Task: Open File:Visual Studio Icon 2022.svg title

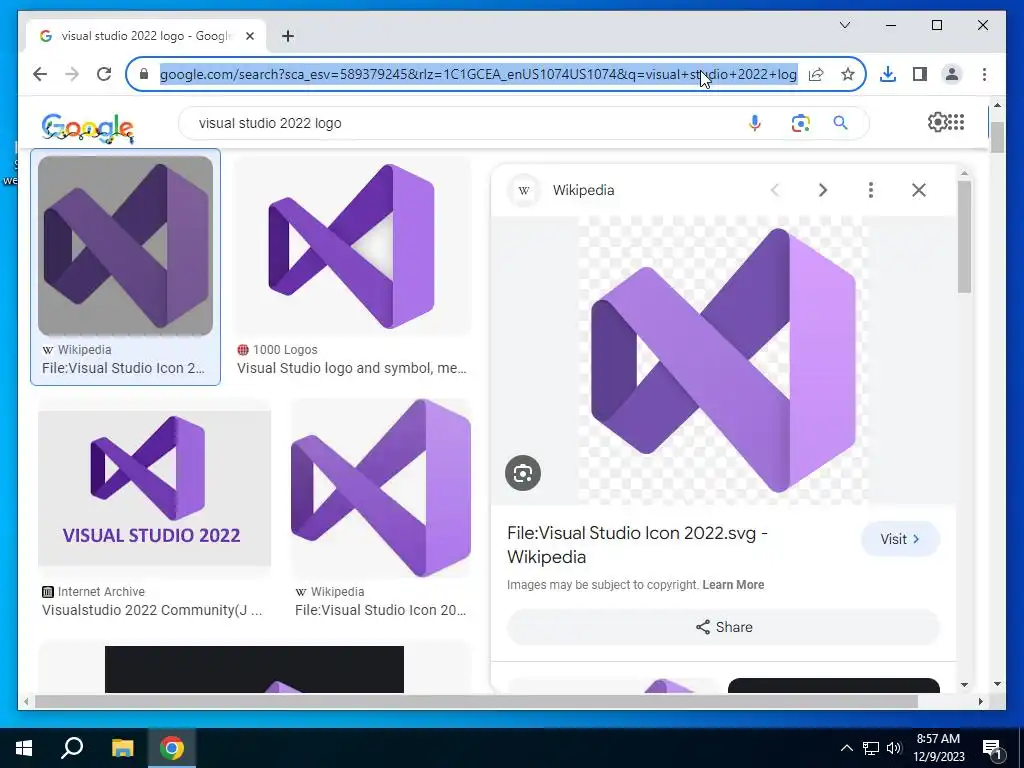Action: point(637,545)
